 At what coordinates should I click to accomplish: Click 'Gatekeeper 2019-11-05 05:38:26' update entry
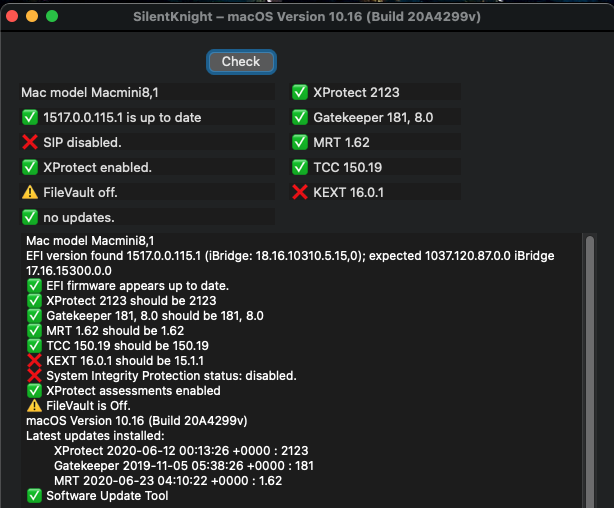pos(184,466)
